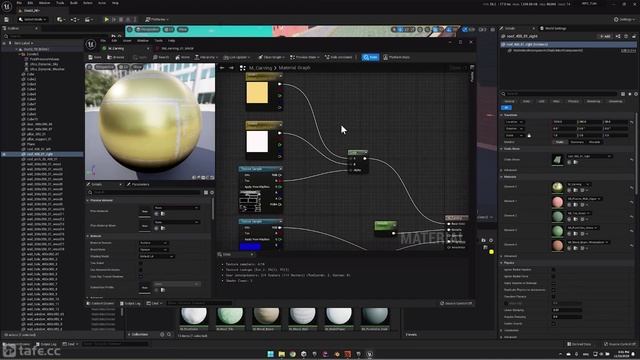Screen dimensions: 640x360
Task: Click the Hide Unrelated toolbar button
Action: [x=339, y=57]
